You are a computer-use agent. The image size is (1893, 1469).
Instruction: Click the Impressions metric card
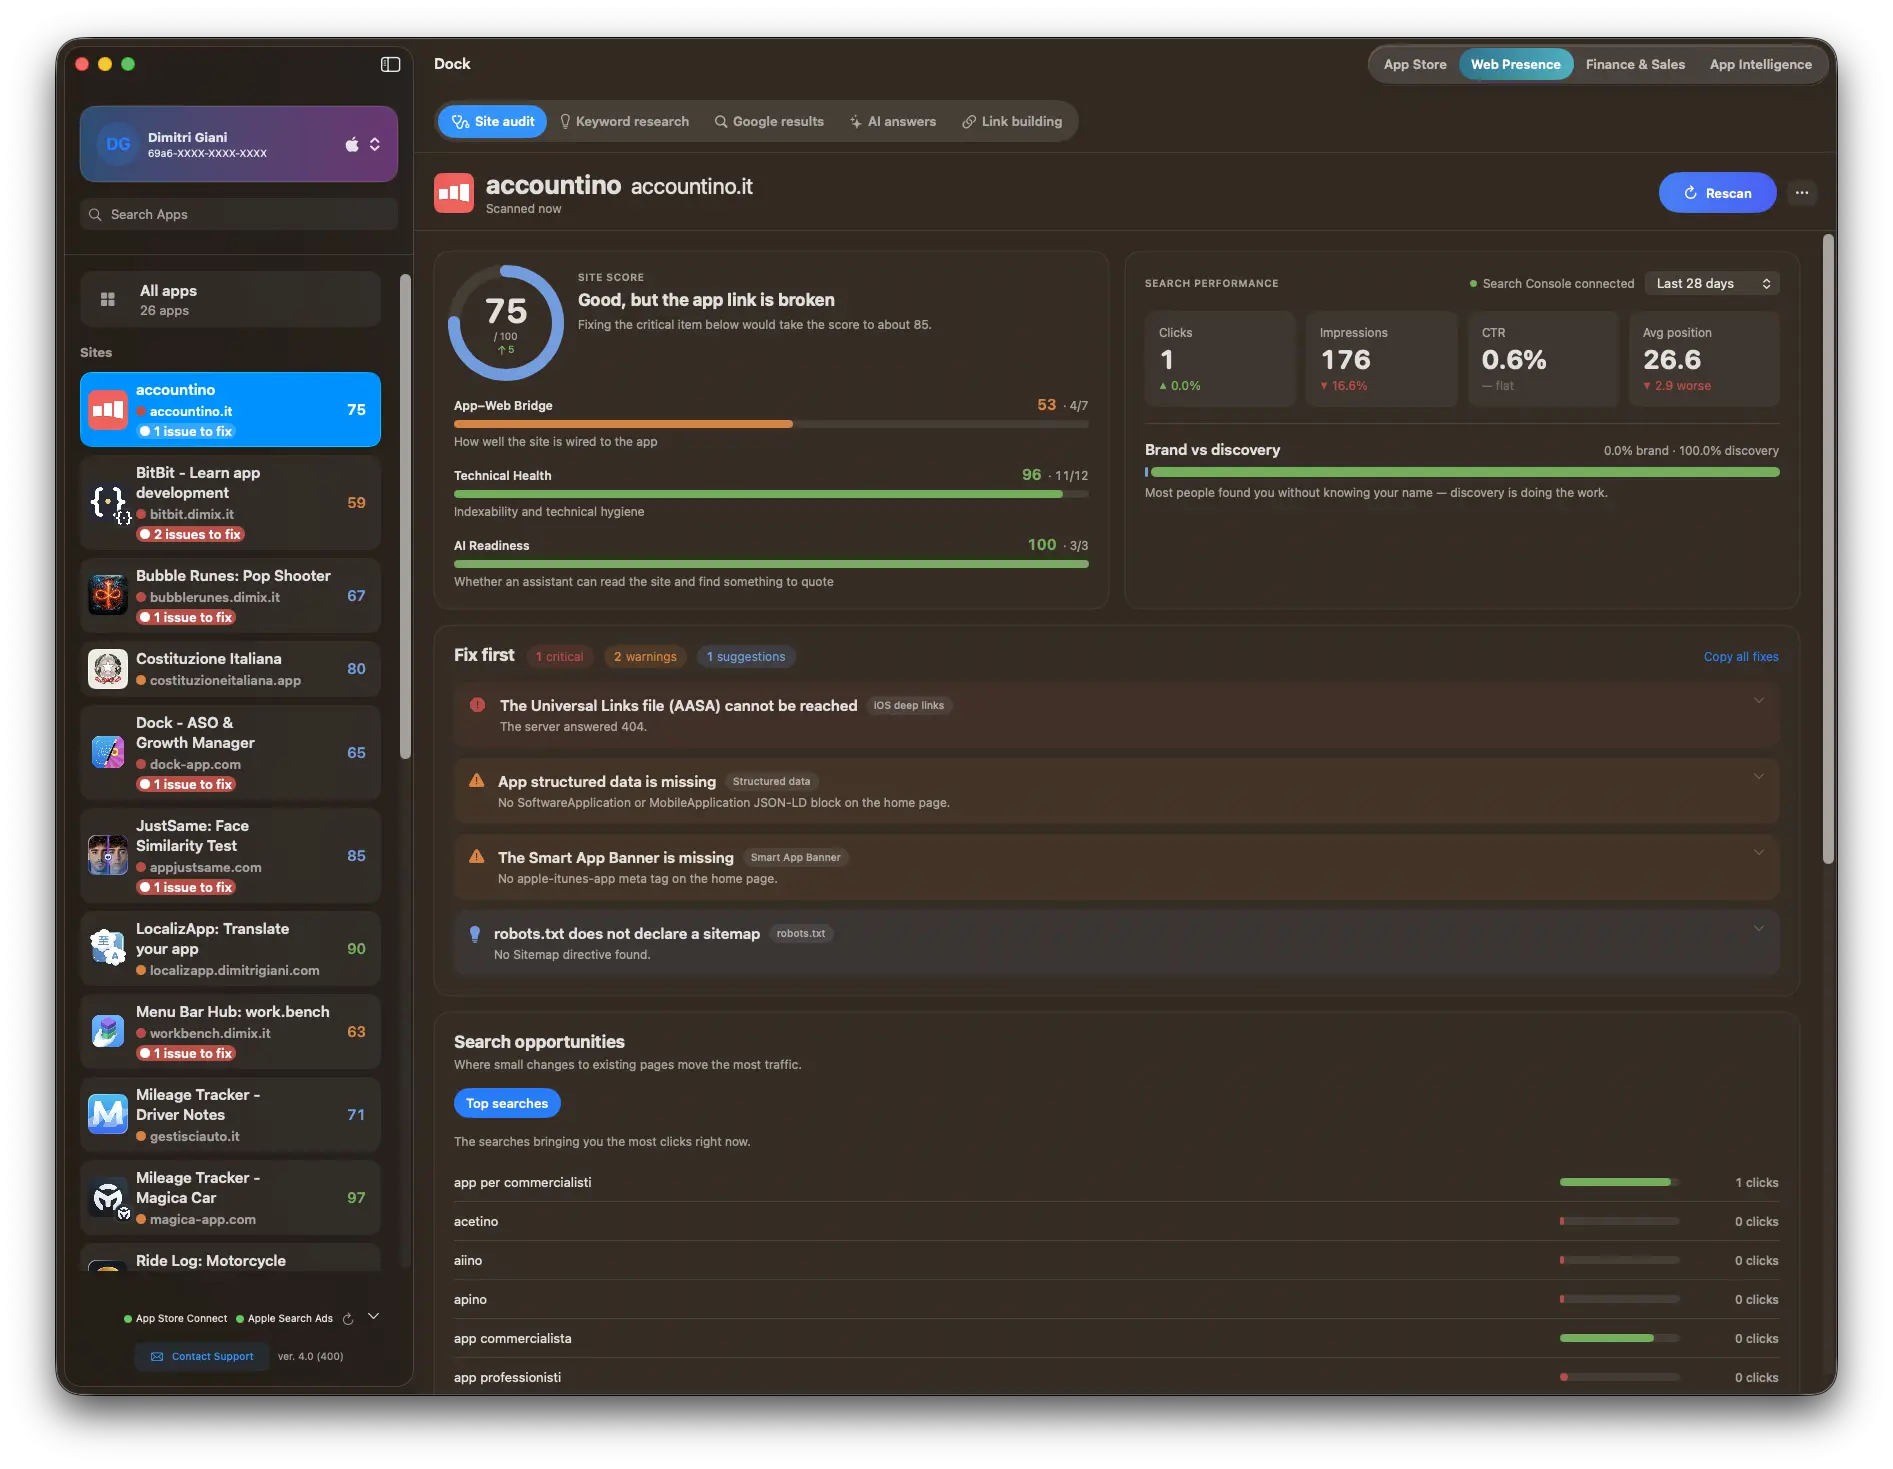coord(1381,359)
